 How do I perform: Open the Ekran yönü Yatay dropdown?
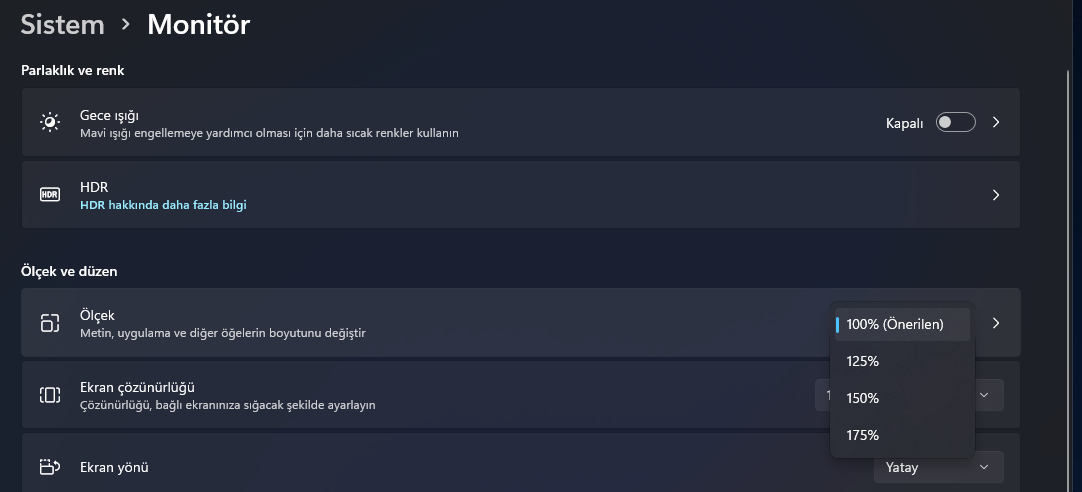click(x=937, y=467)
